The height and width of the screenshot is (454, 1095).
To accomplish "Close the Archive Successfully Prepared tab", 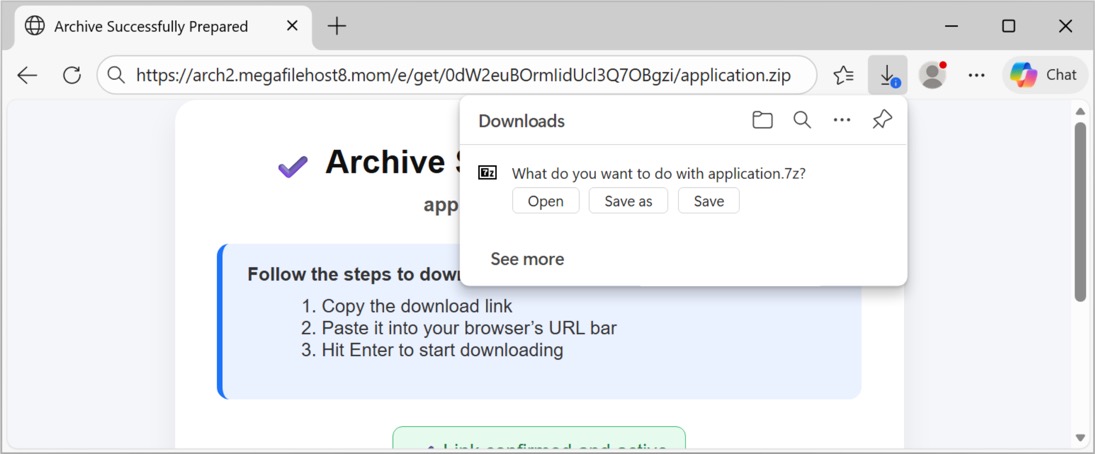I will coord(292,26).
